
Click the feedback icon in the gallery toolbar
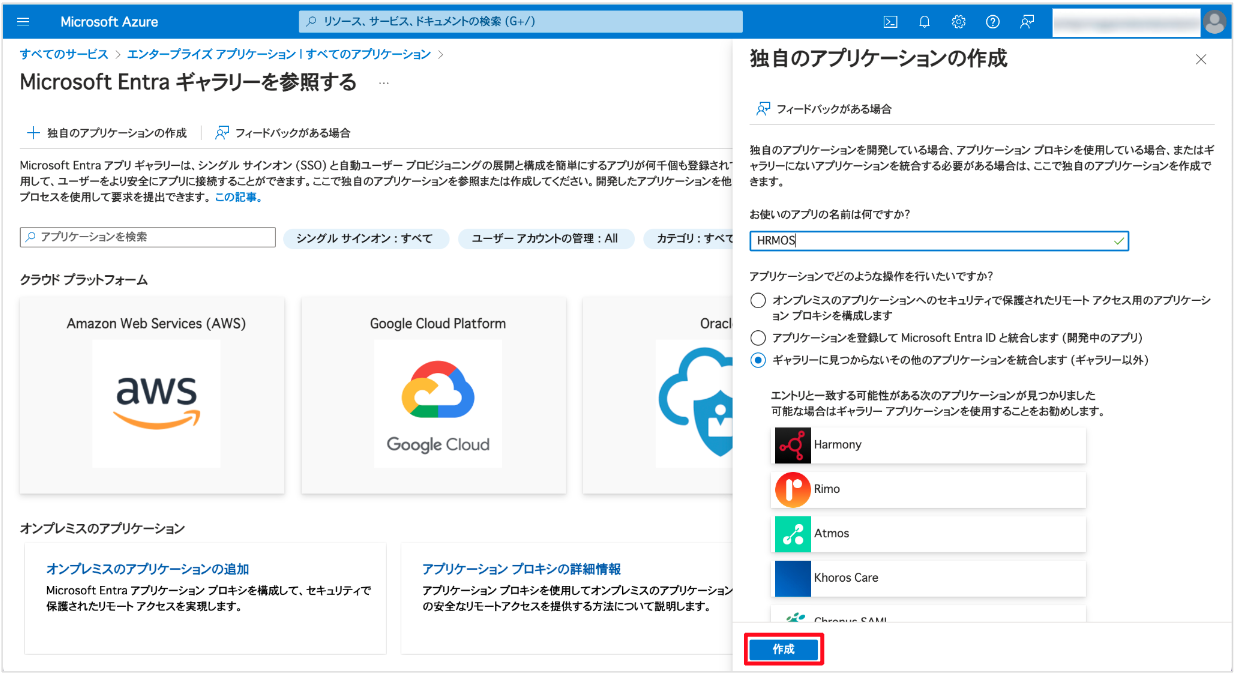pyautogui.click(x=222, y=133)
